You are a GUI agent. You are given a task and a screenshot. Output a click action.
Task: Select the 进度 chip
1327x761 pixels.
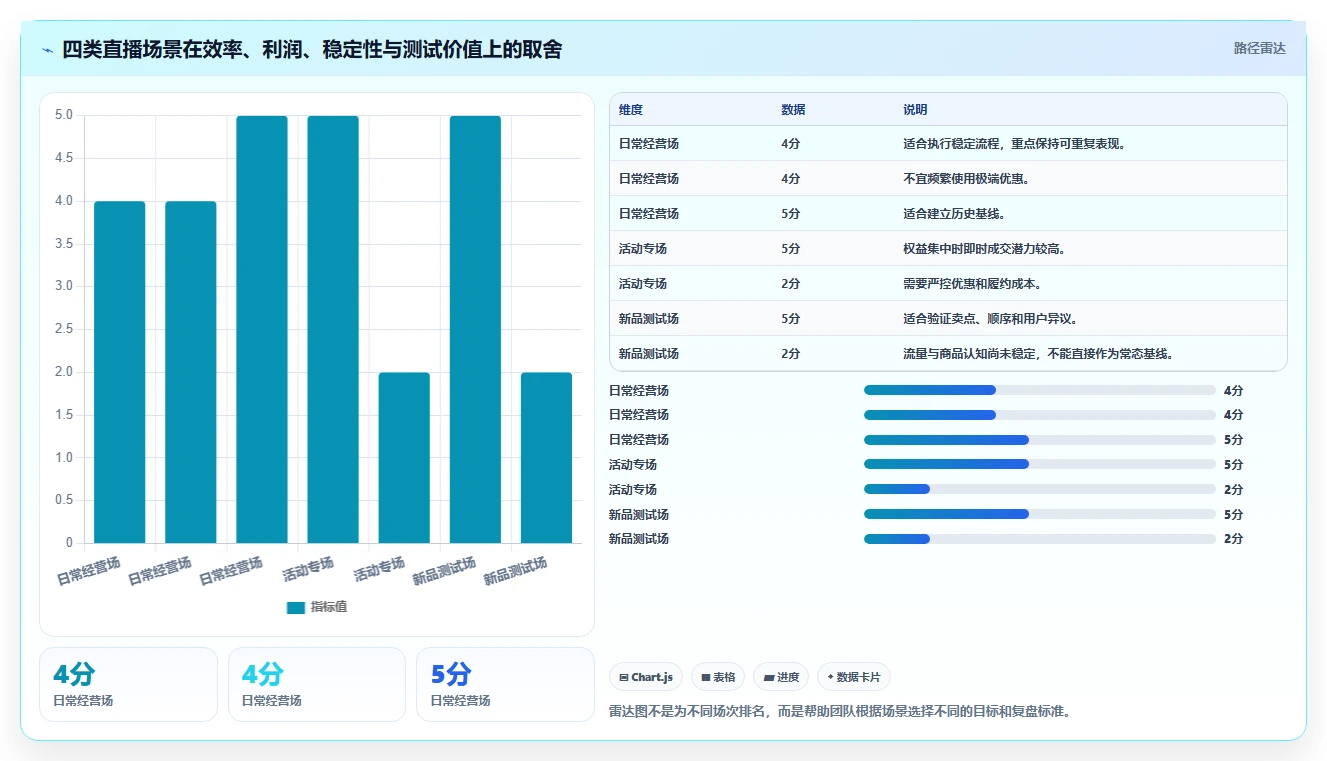click(781, 677)
